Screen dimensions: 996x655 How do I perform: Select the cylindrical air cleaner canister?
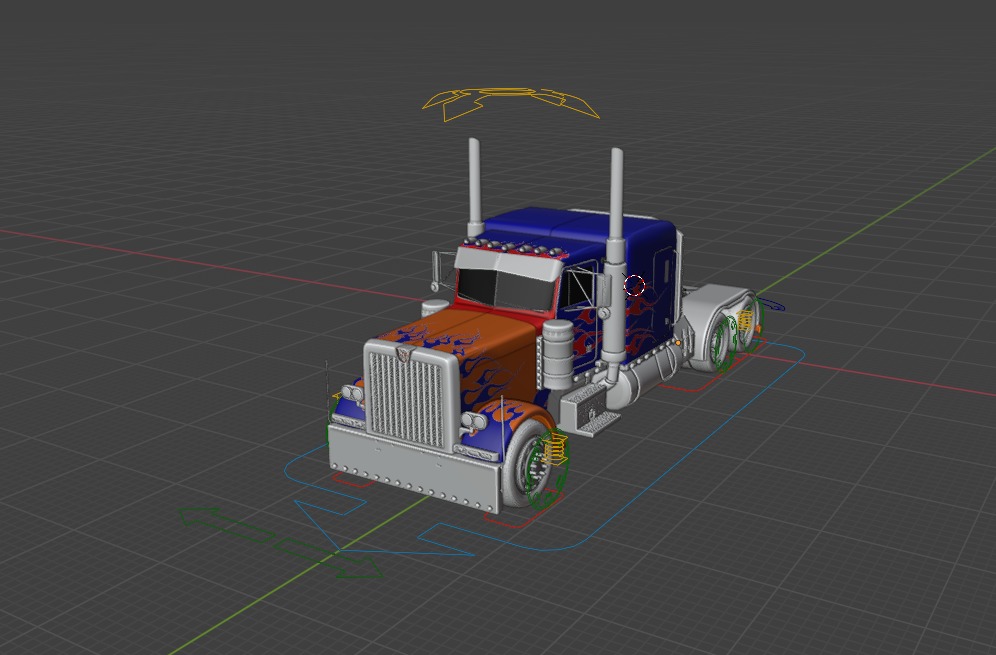pos(558,355)
